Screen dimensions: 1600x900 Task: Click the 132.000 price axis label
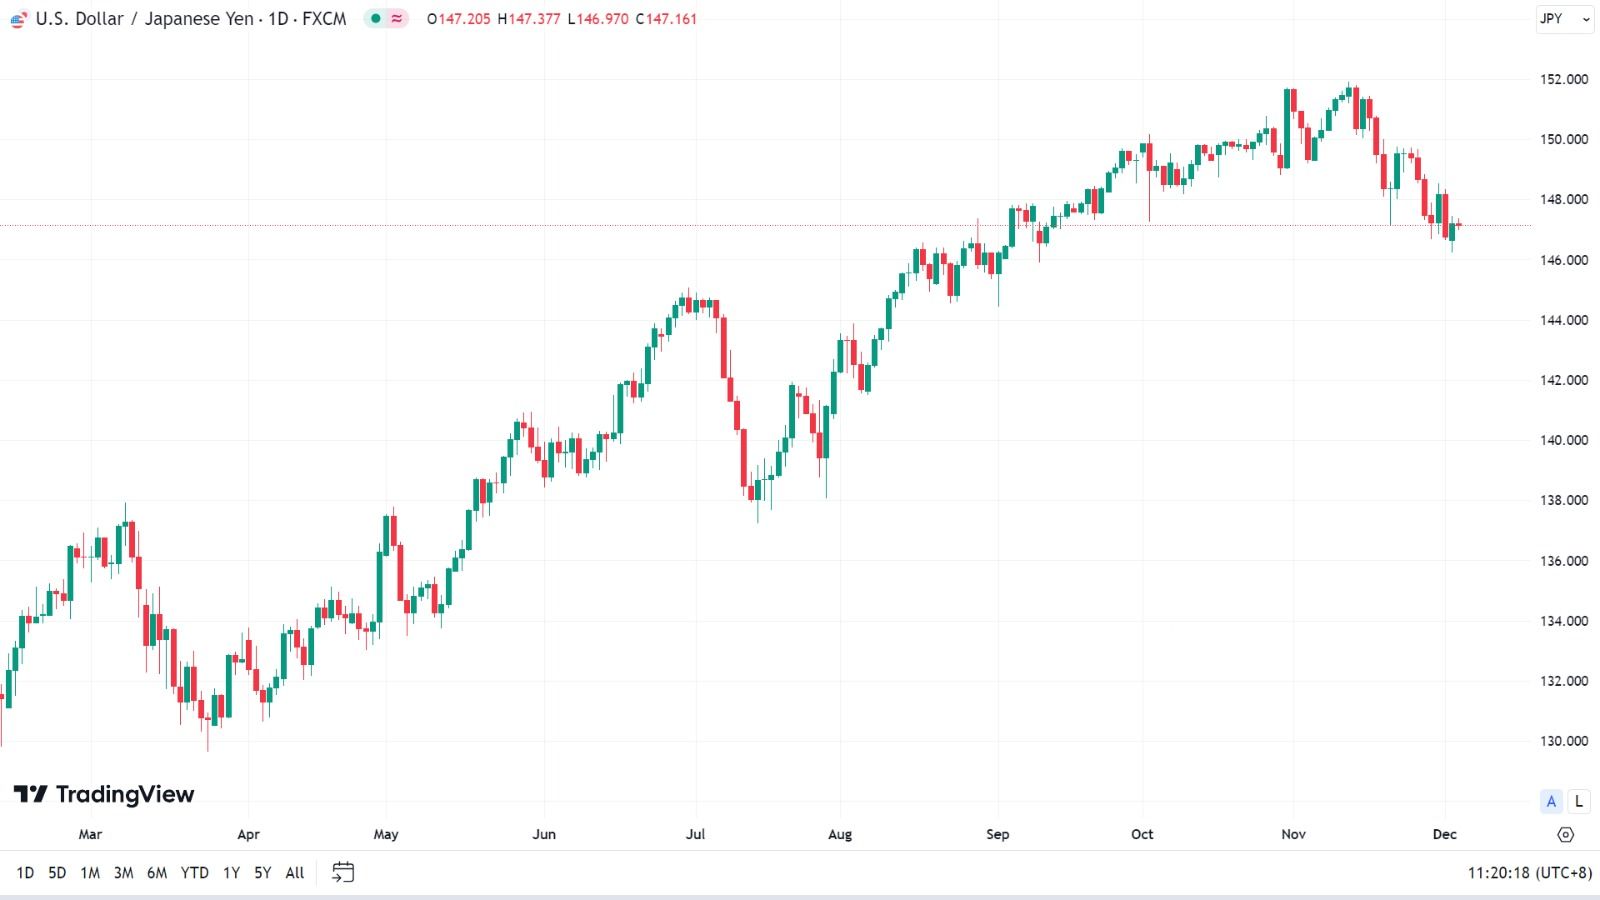click(1564, 681)
